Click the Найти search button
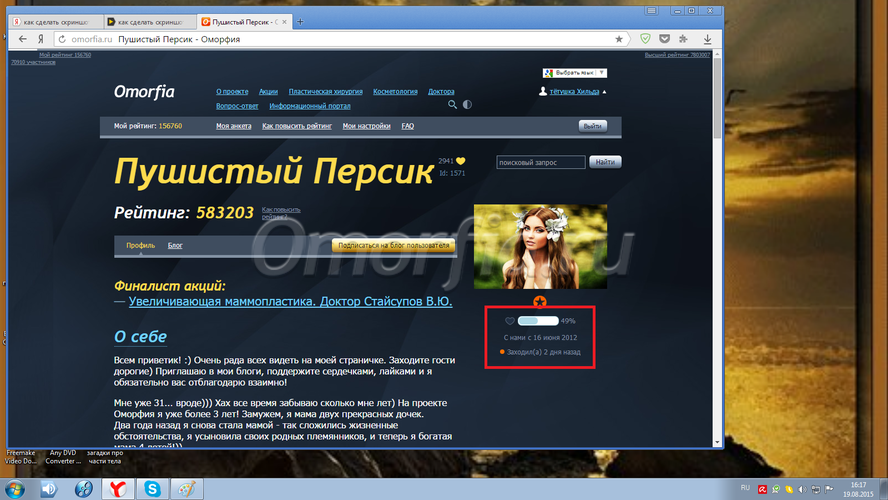 tap(605, 162)
